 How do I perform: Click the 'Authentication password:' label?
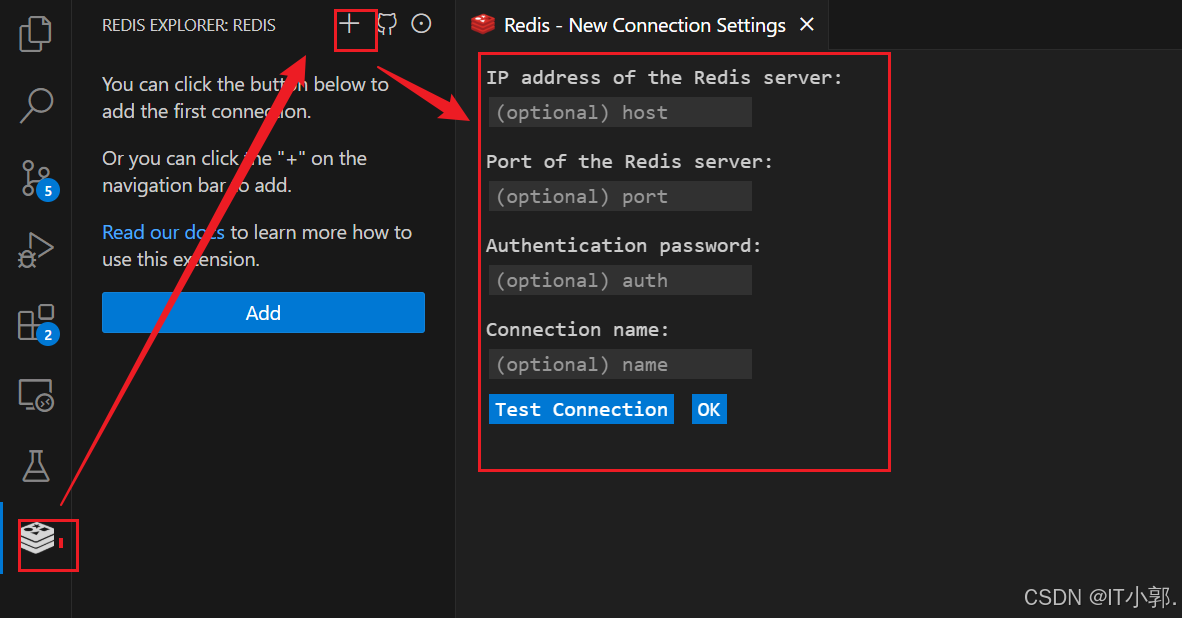(623, 246)
